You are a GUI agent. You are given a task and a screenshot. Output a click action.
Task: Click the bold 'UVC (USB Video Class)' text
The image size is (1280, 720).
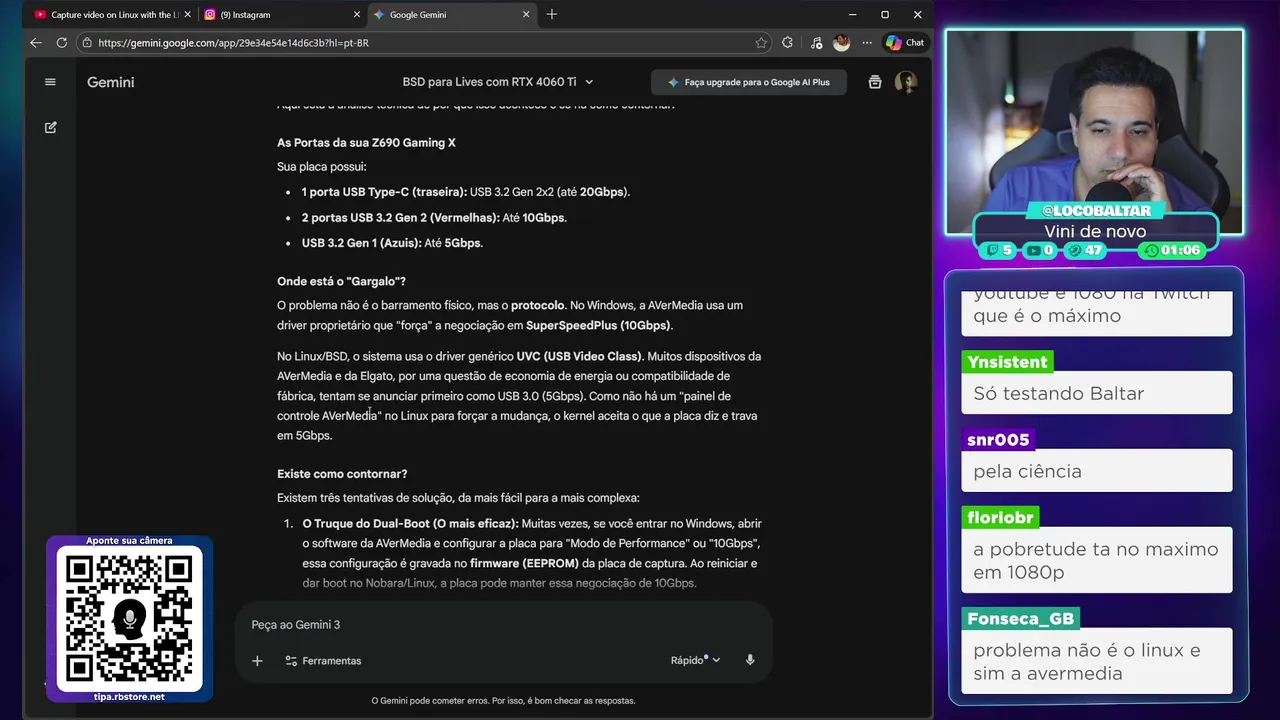point(580,356)
